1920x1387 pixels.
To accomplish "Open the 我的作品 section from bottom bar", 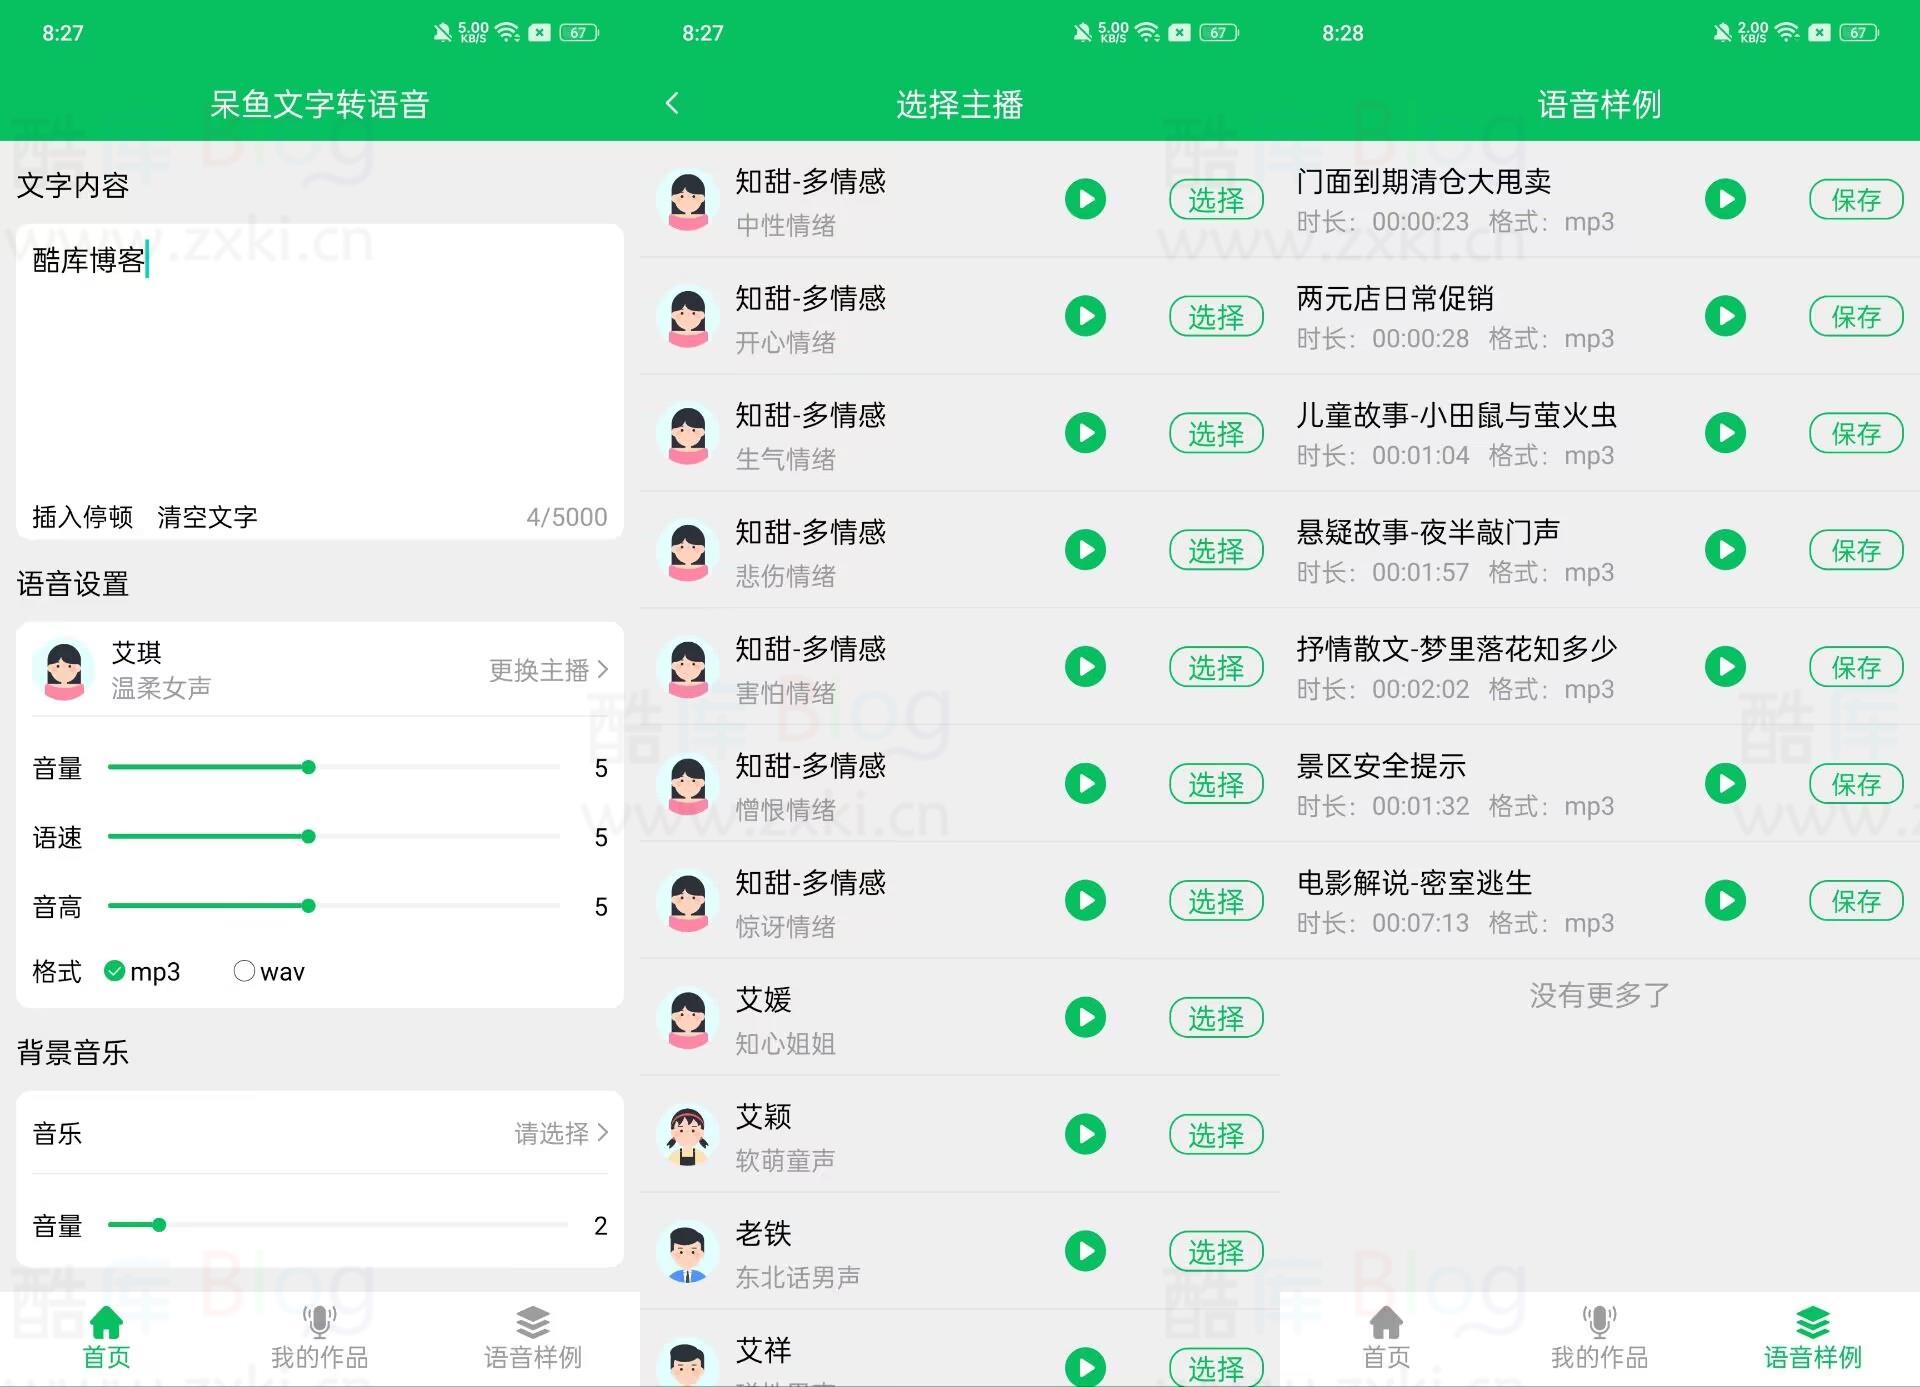I will point(318,1338).
